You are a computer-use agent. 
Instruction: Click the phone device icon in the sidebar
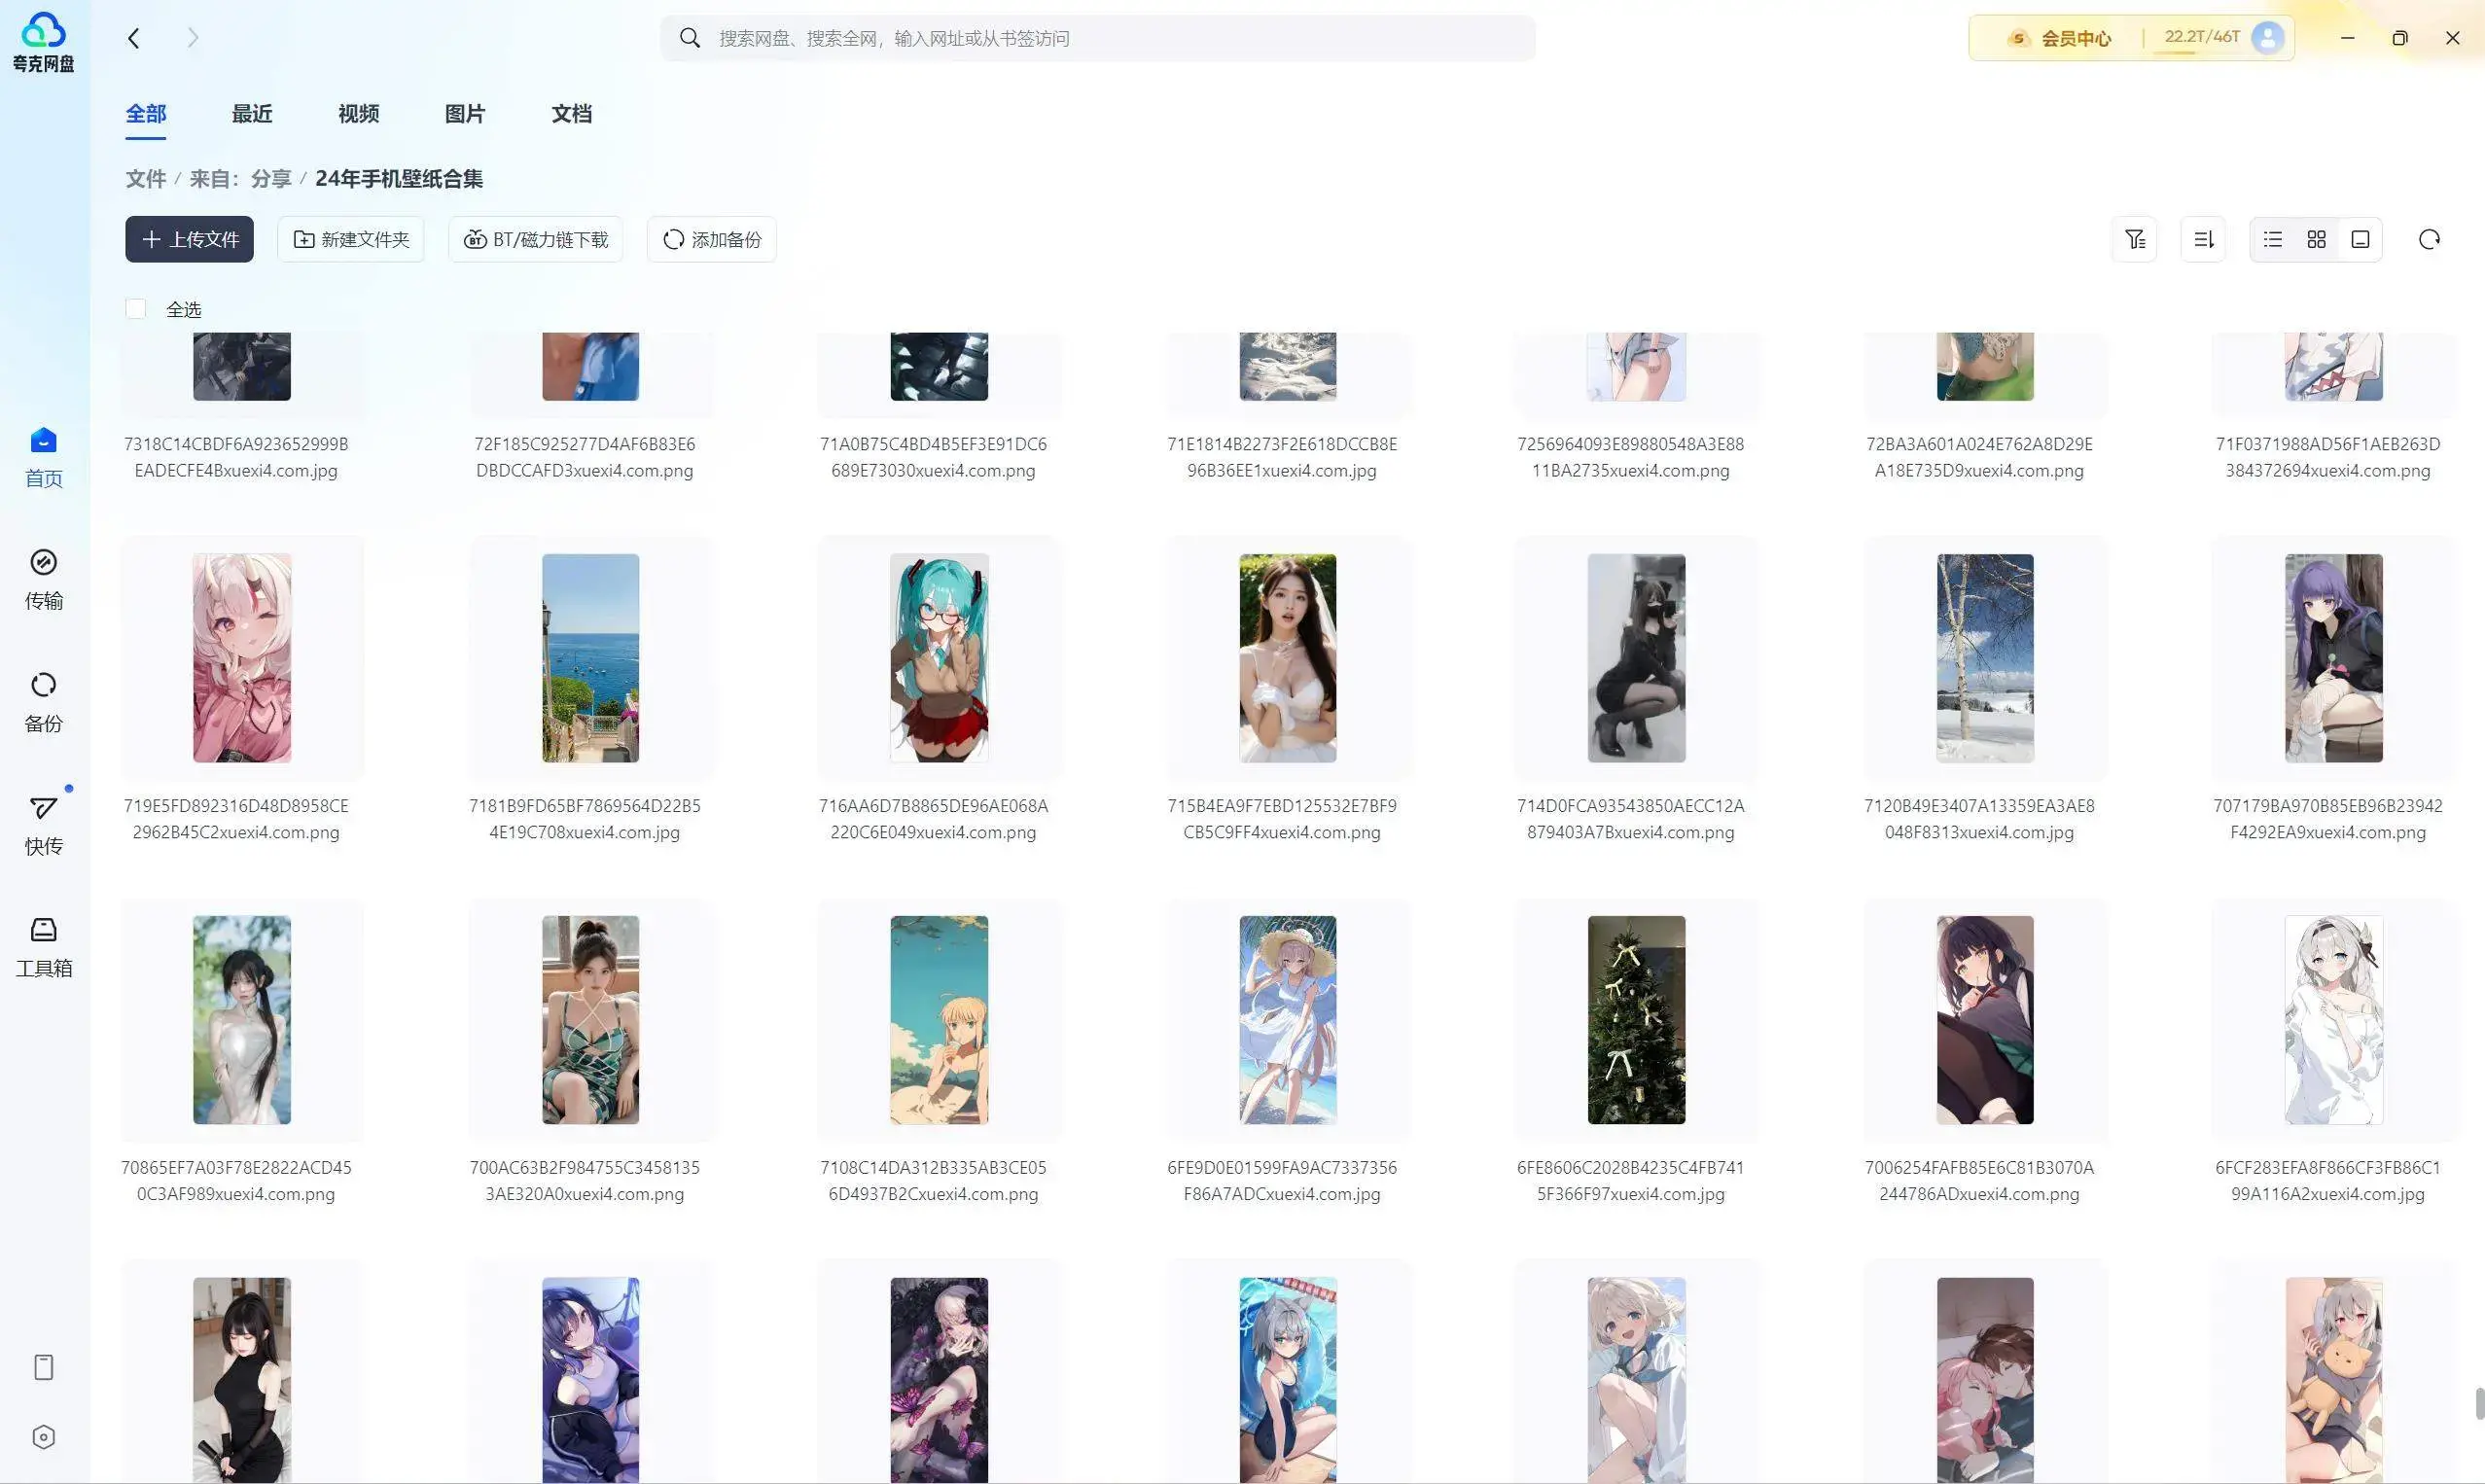43,1367
